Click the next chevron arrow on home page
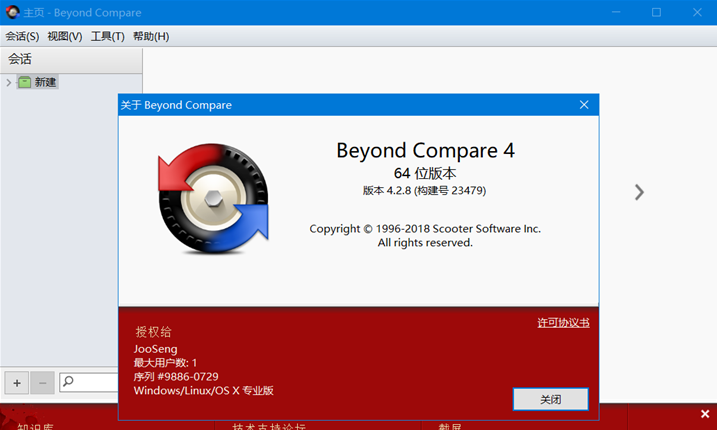This screenshot has width=717, height=430. click(639, 192)
